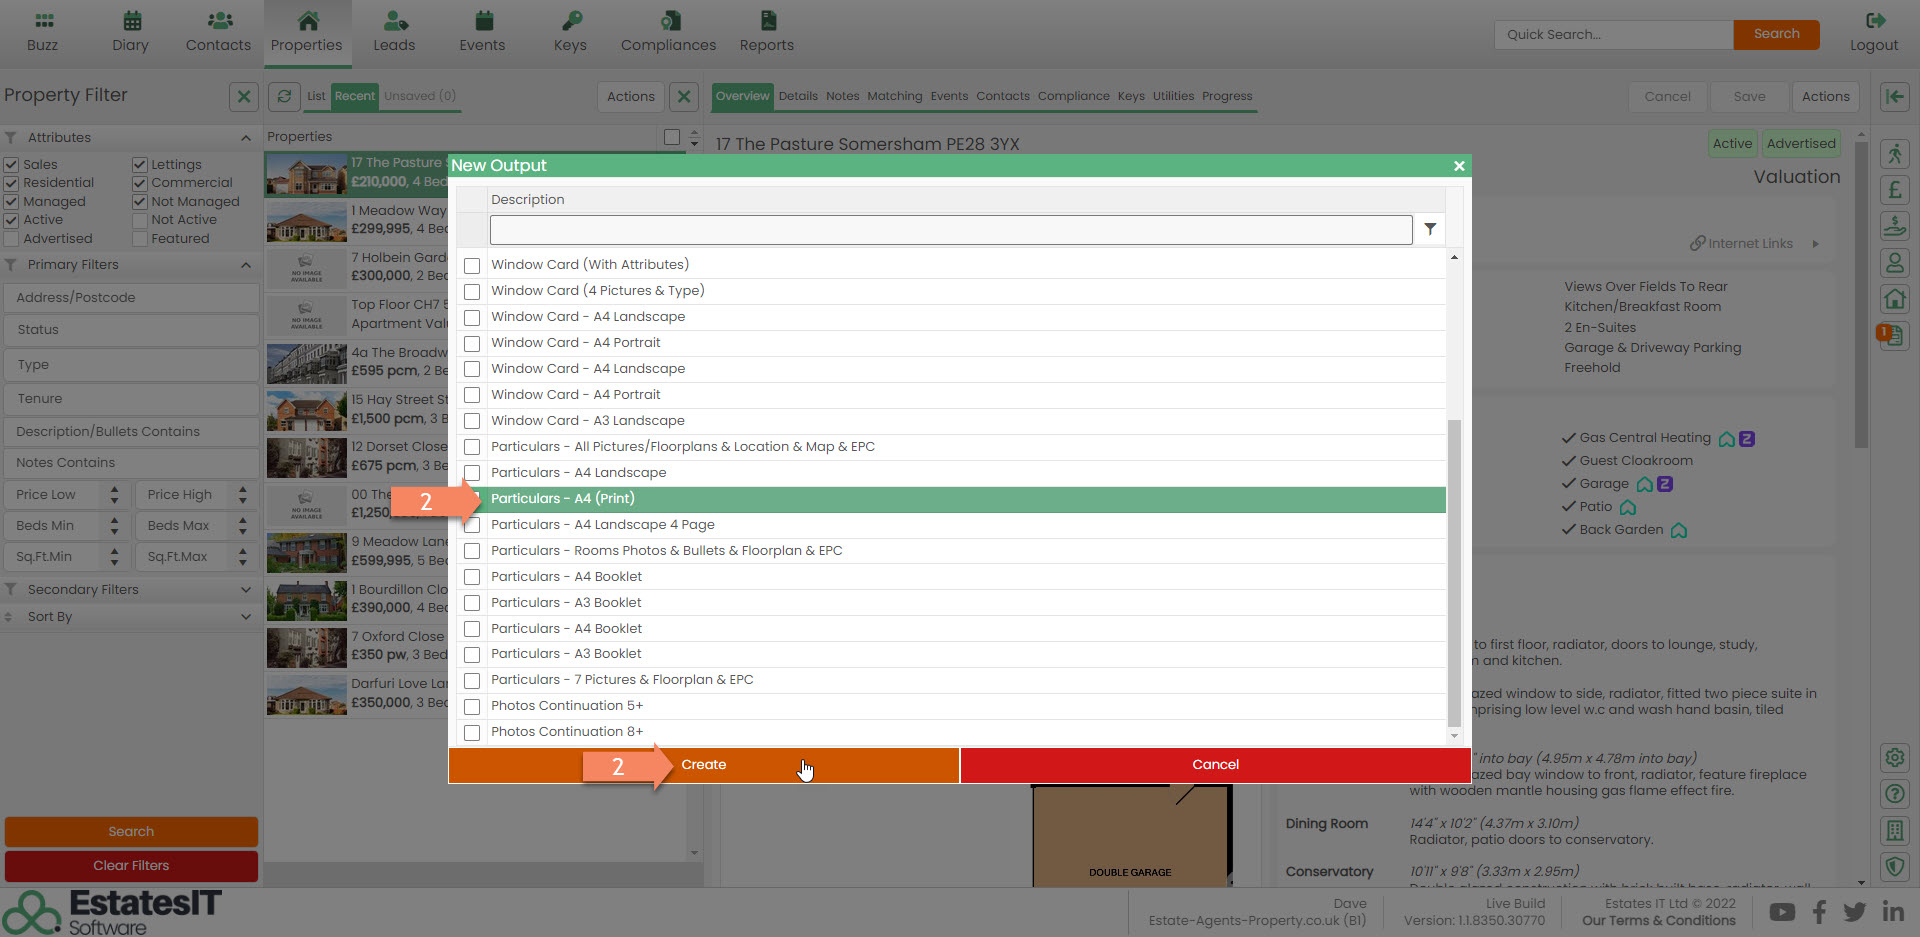Open the Compliances module icon
The image size is (1920, 937).
coord(668,21)
